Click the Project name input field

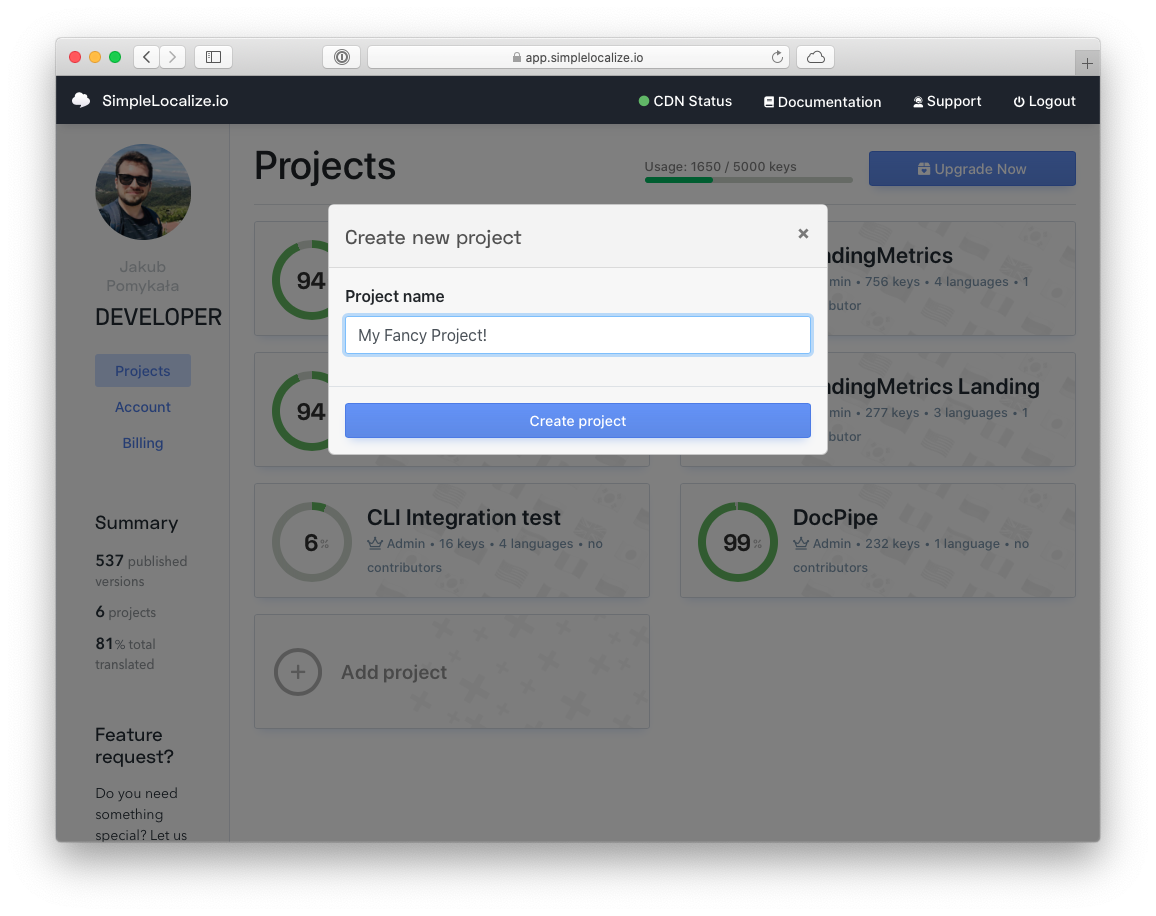click(578, 335)
